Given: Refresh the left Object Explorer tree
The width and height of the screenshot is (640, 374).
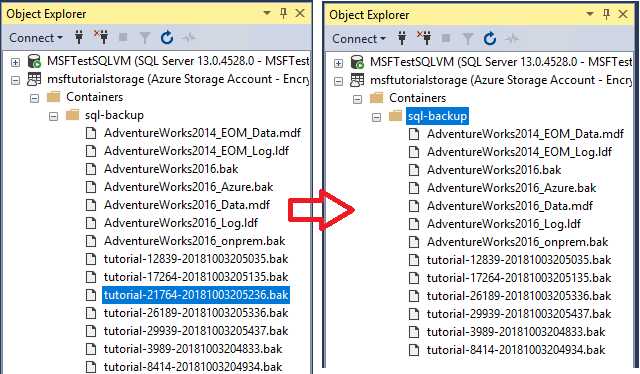Looking at the screenshot, I should tap(167, 38).
